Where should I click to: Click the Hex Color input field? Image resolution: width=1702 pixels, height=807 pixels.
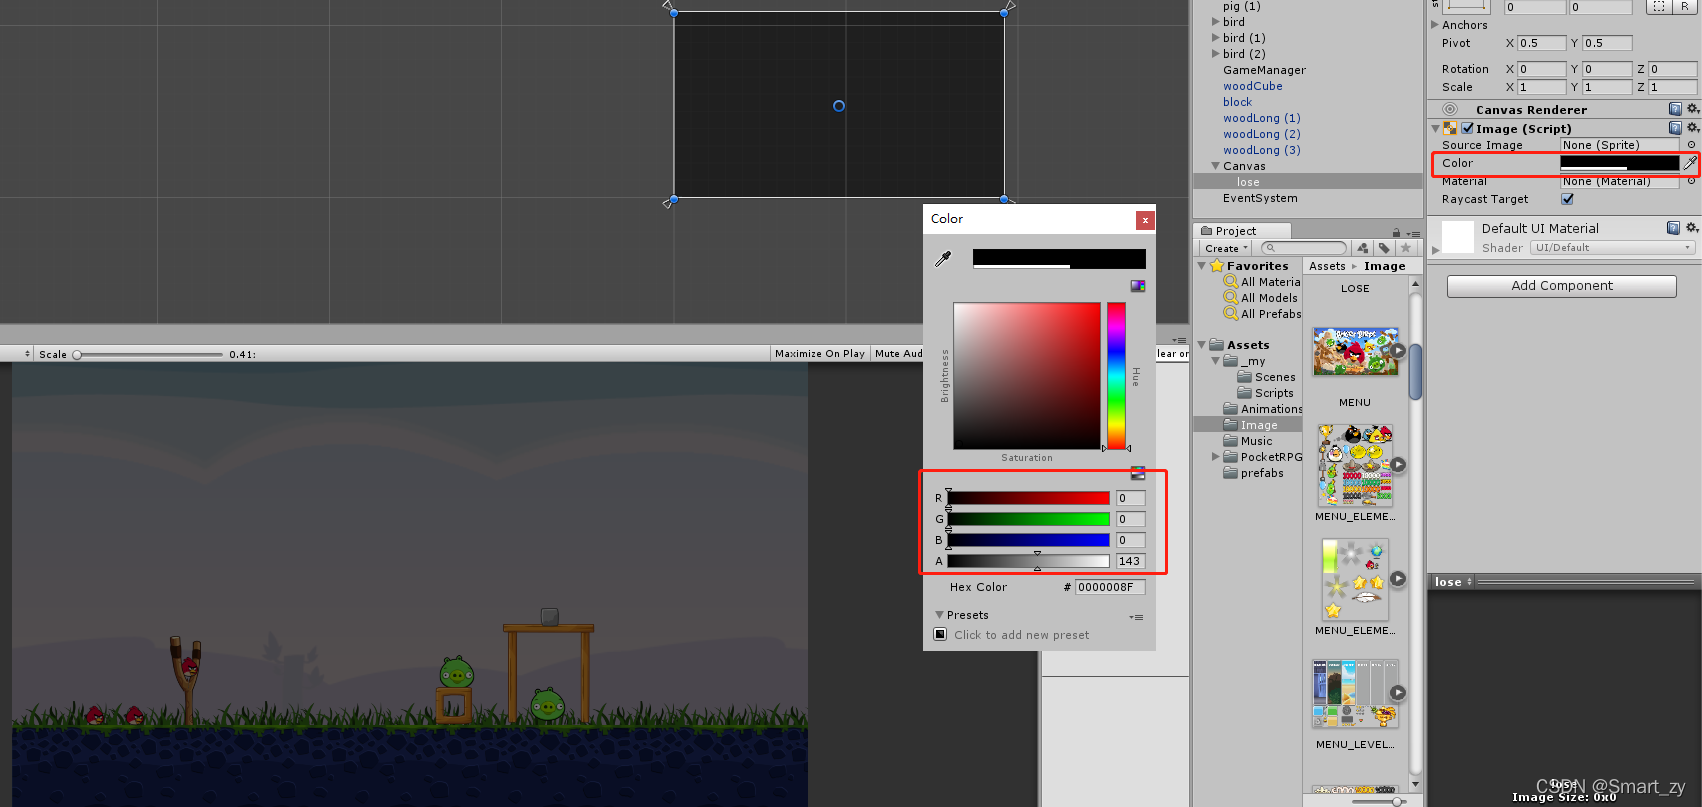click(x=1110, y=587)
